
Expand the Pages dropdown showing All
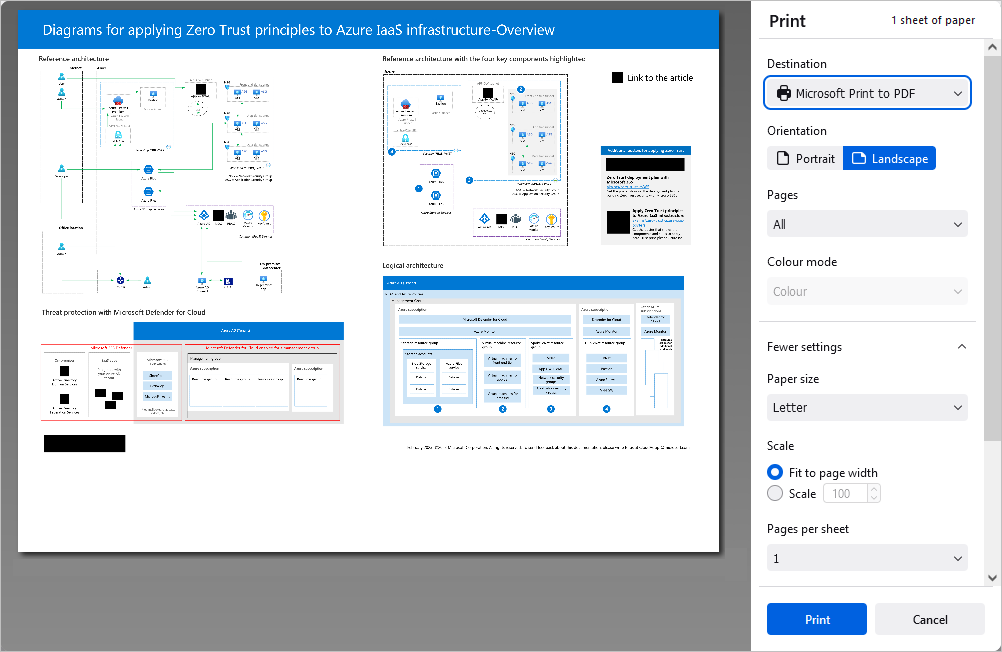(x=867, y=225)
